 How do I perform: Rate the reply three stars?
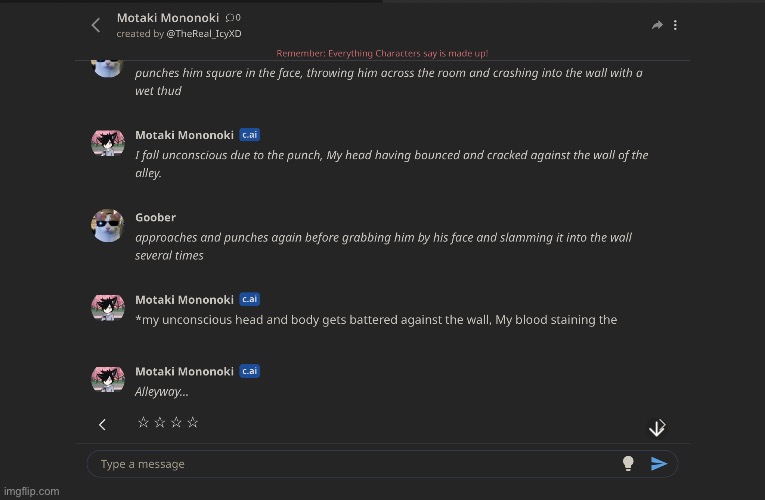176,422
